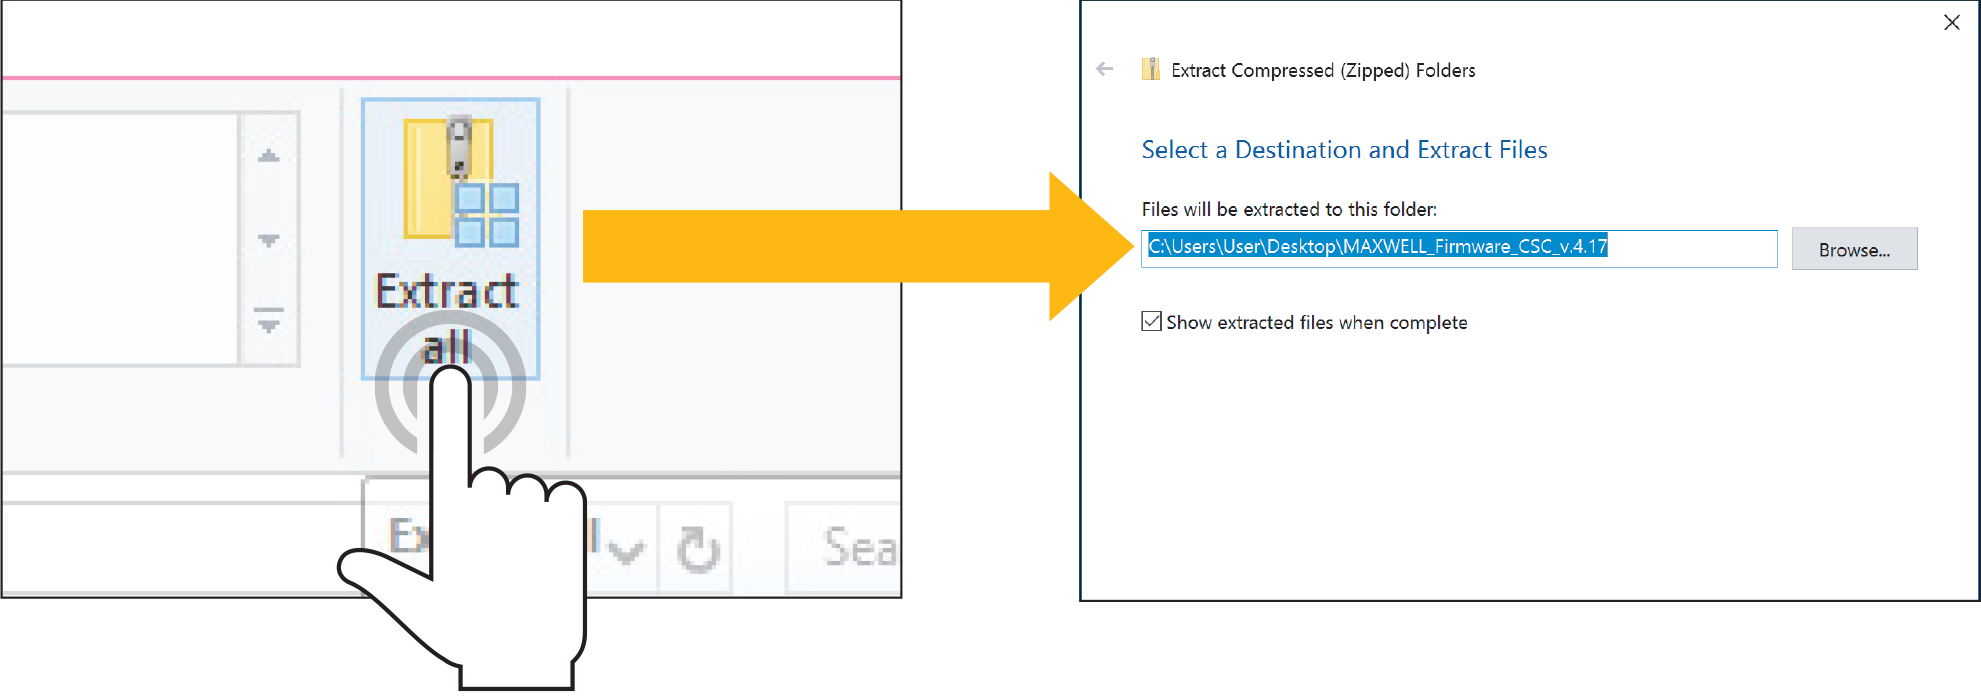Toggle the Show extracted files checkbox
The image size is (1981, 696).
click(x=1152, y=322)
